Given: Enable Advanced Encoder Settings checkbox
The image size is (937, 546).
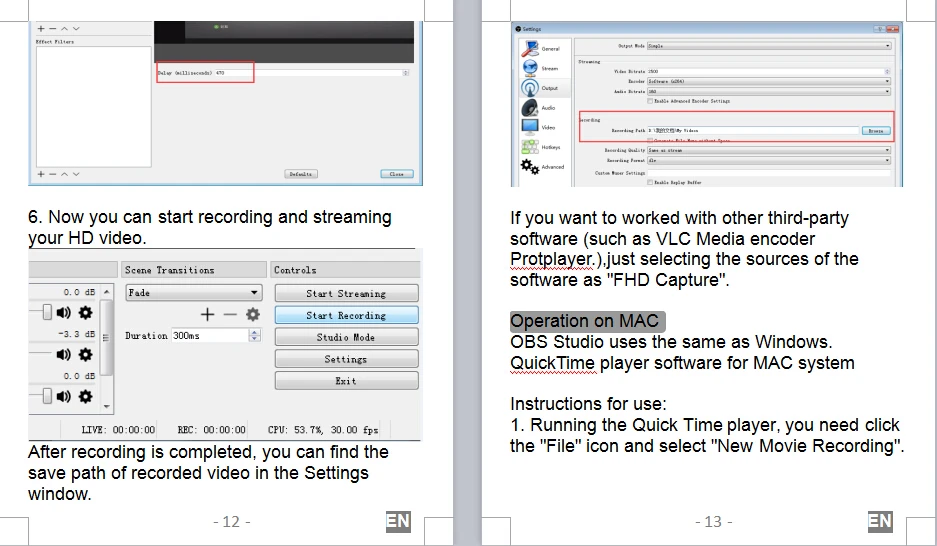Looking at the screenshot, I should tap(650, 101).
